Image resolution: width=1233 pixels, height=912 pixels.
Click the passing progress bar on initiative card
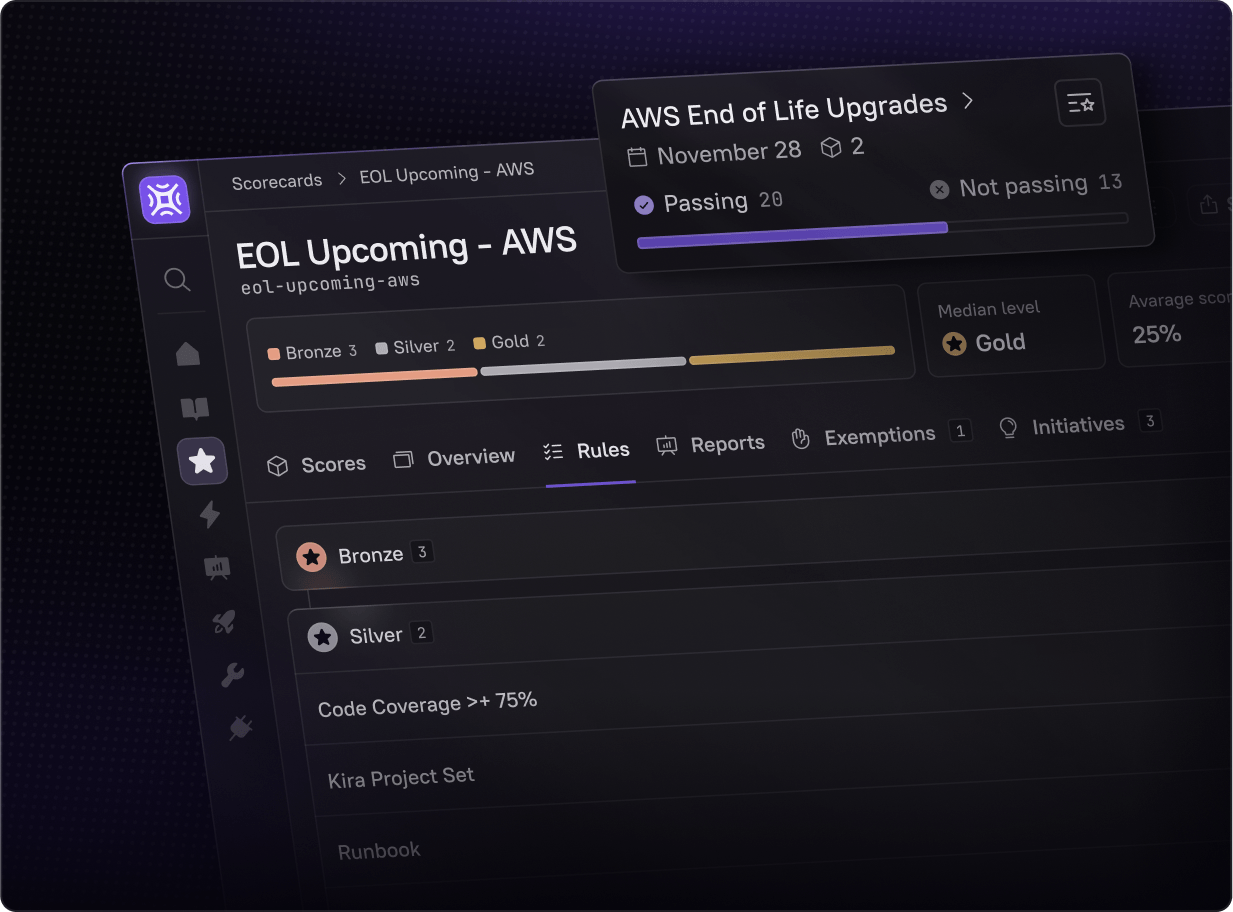click(792, 234)
